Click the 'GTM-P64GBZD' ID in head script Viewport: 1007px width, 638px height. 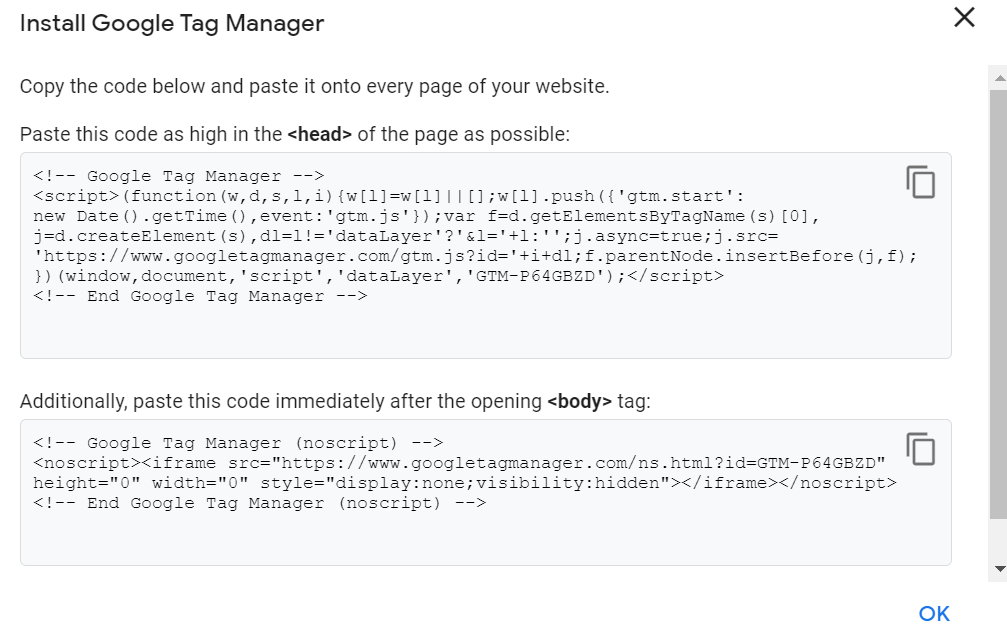[535, 276]
